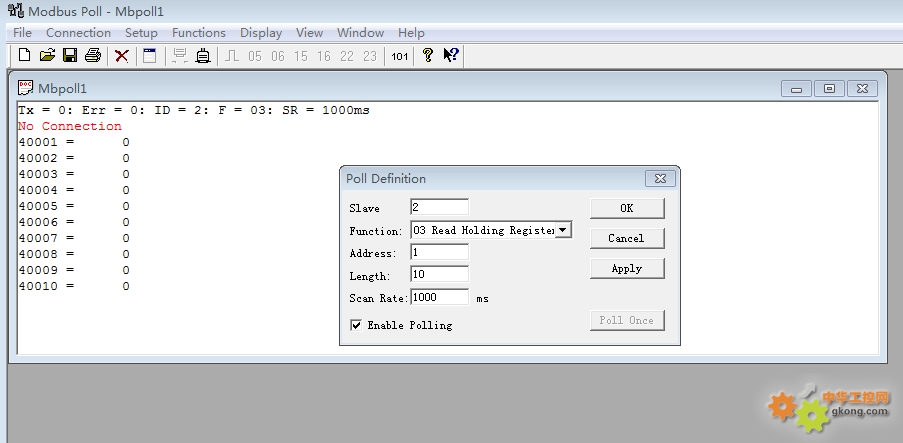Image resolution: width=903 pixels, height=443 pixels.
Task: Click the Open file folder icon
Action: [47, 55]
